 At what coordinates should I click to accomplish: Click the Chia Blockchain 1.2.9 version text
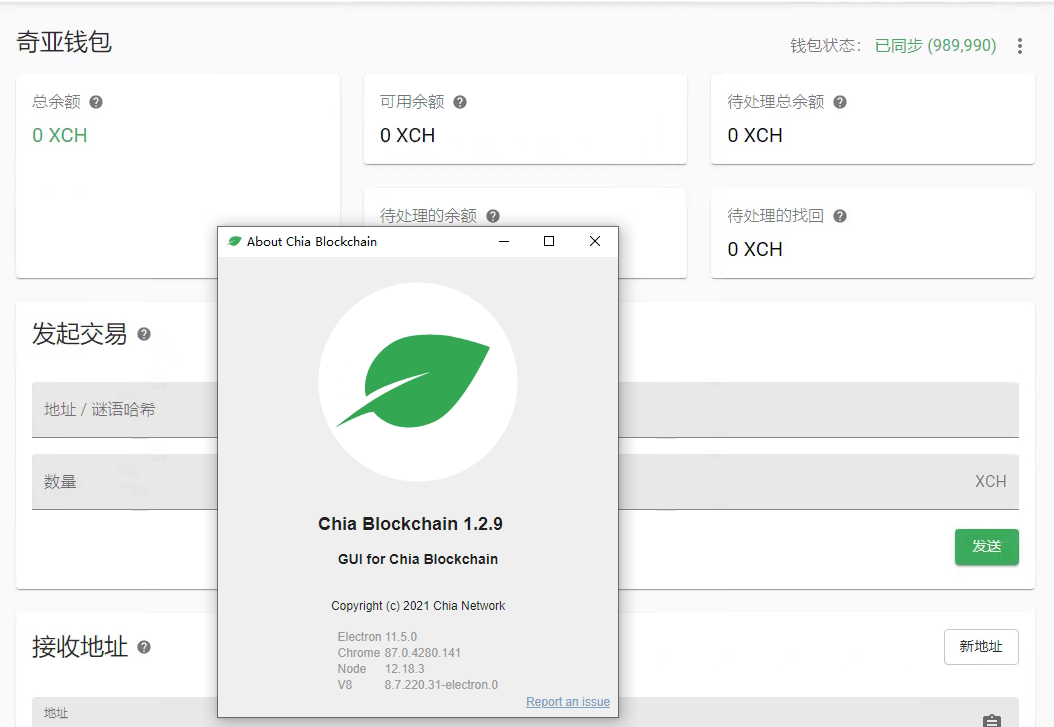(410, 524)
